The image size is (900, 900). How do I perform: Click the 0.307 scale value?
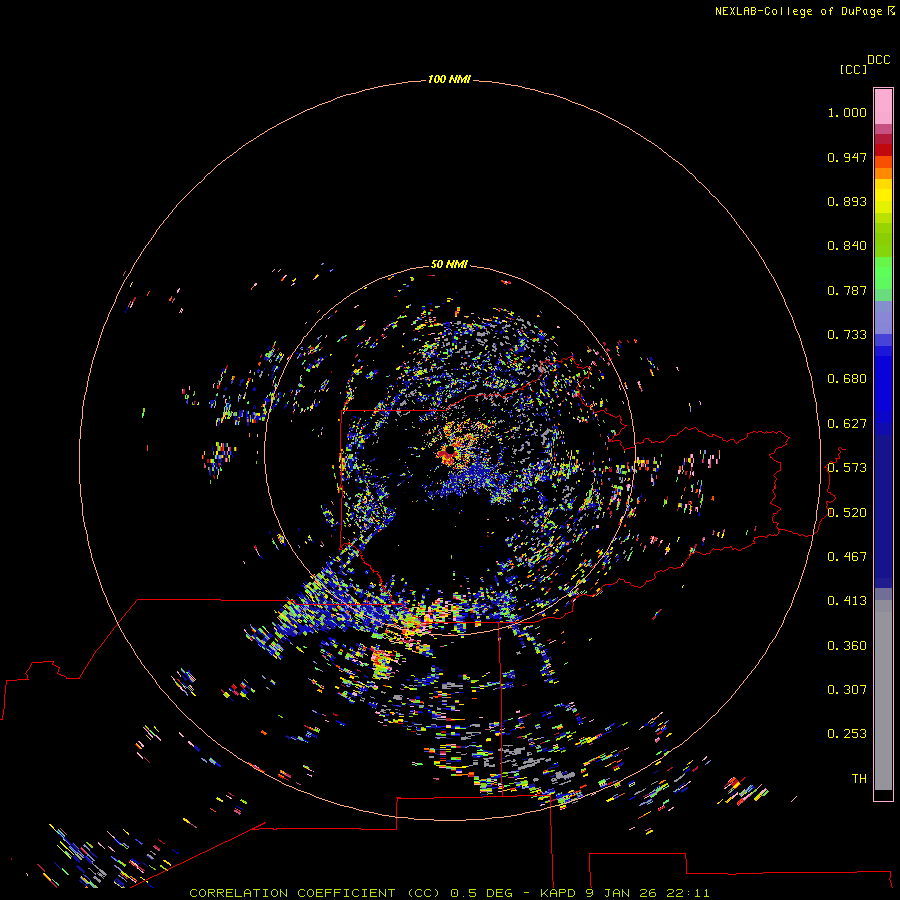[x=847, y=690]
